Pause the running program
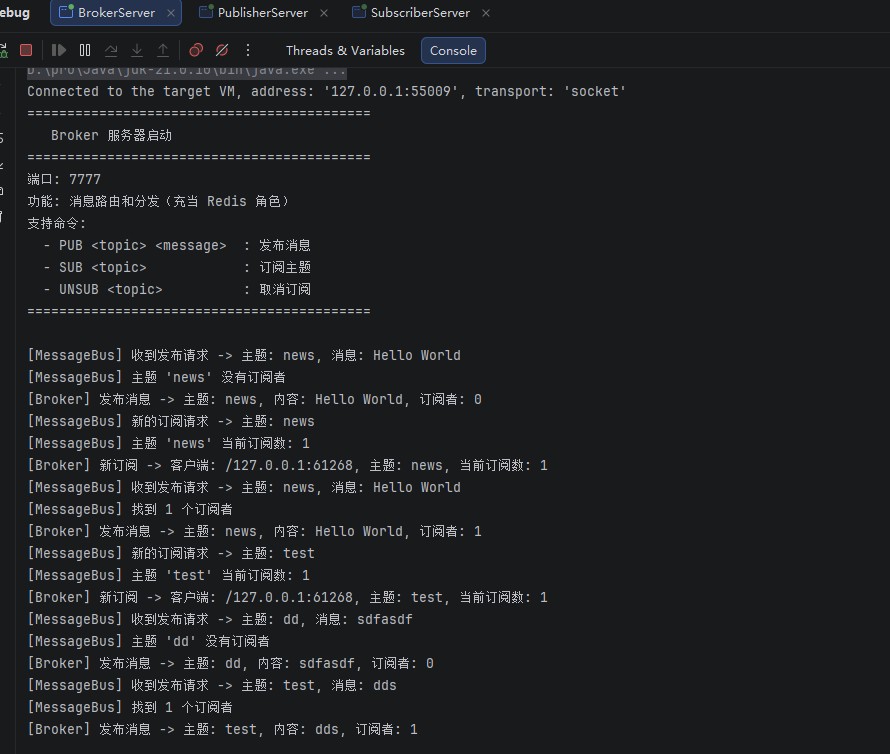 coord(85,51)
